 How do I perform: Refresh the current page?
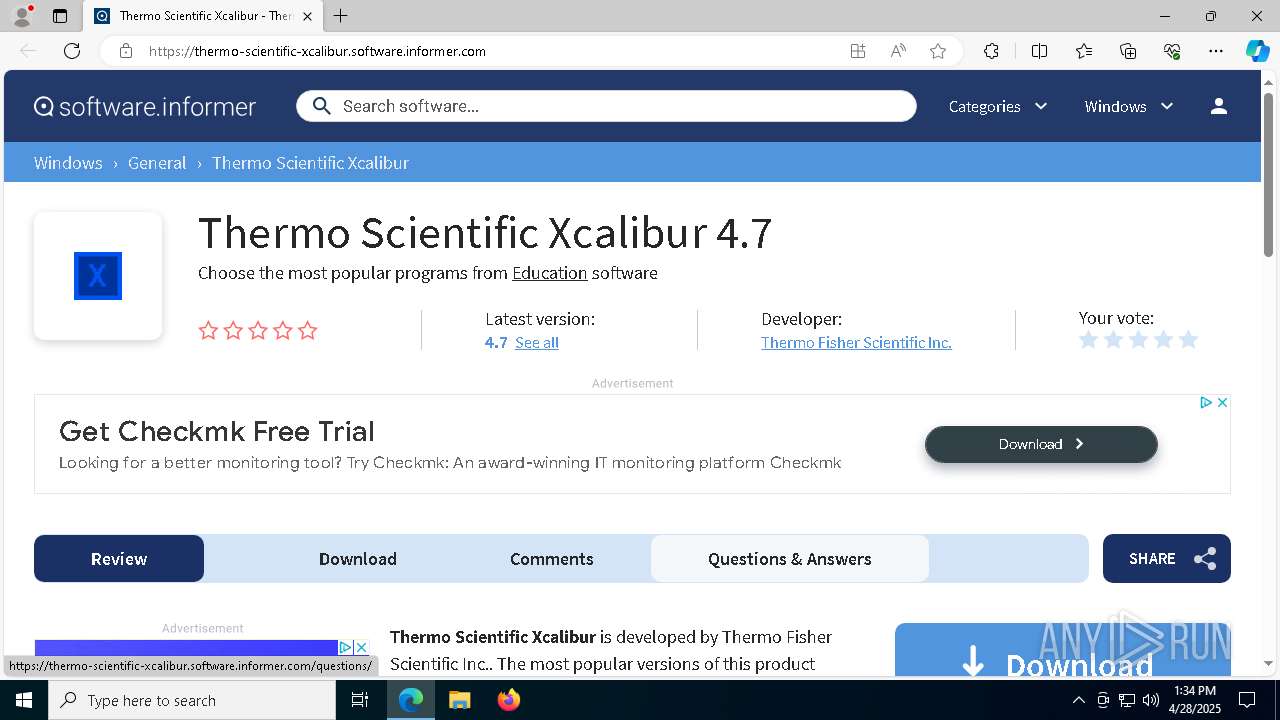[72, 51]
